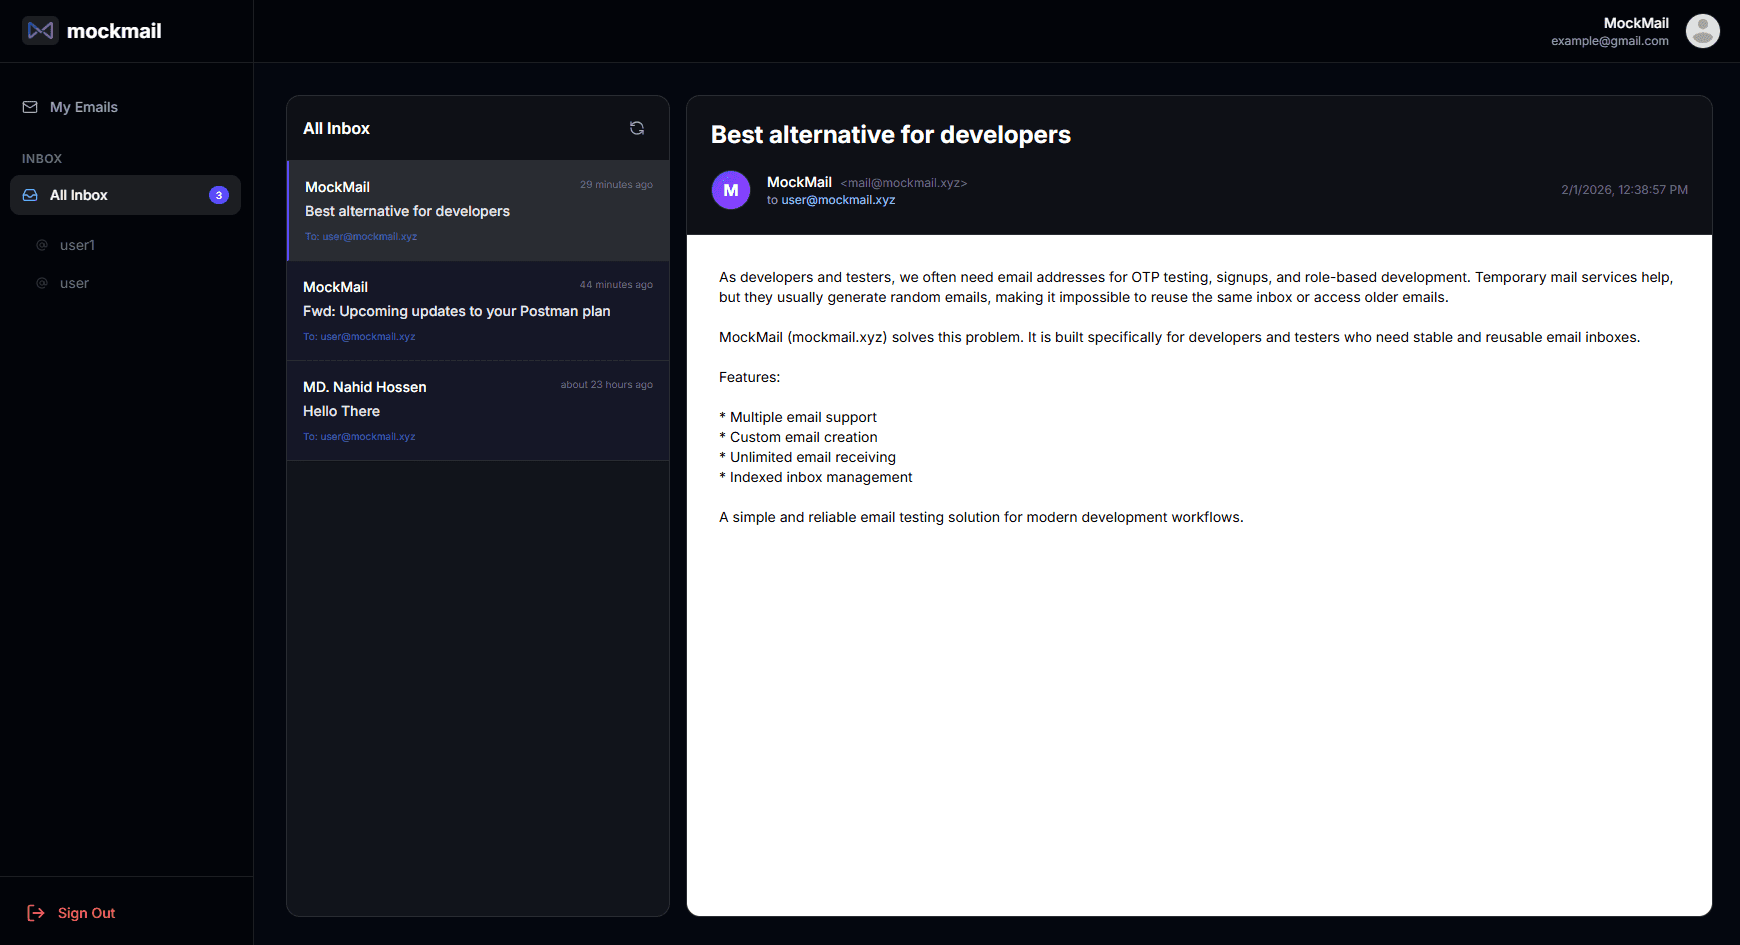Click the sign-out arrow icon

coord(36,913)
